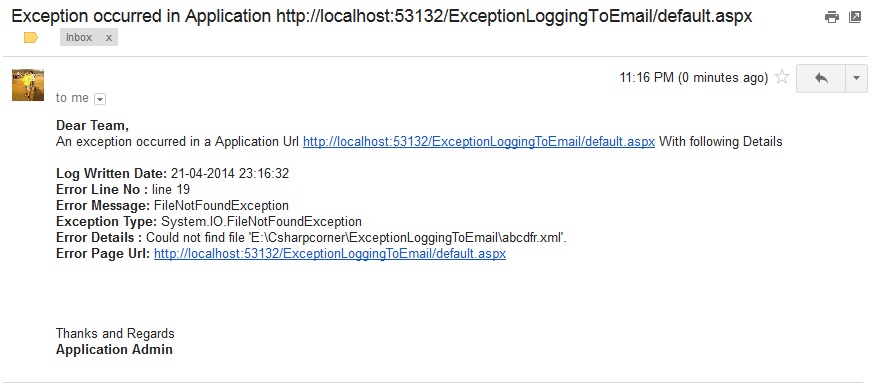879x388 pixels.
Task: Open the email in a new window
Action: [x=855, y=17]
